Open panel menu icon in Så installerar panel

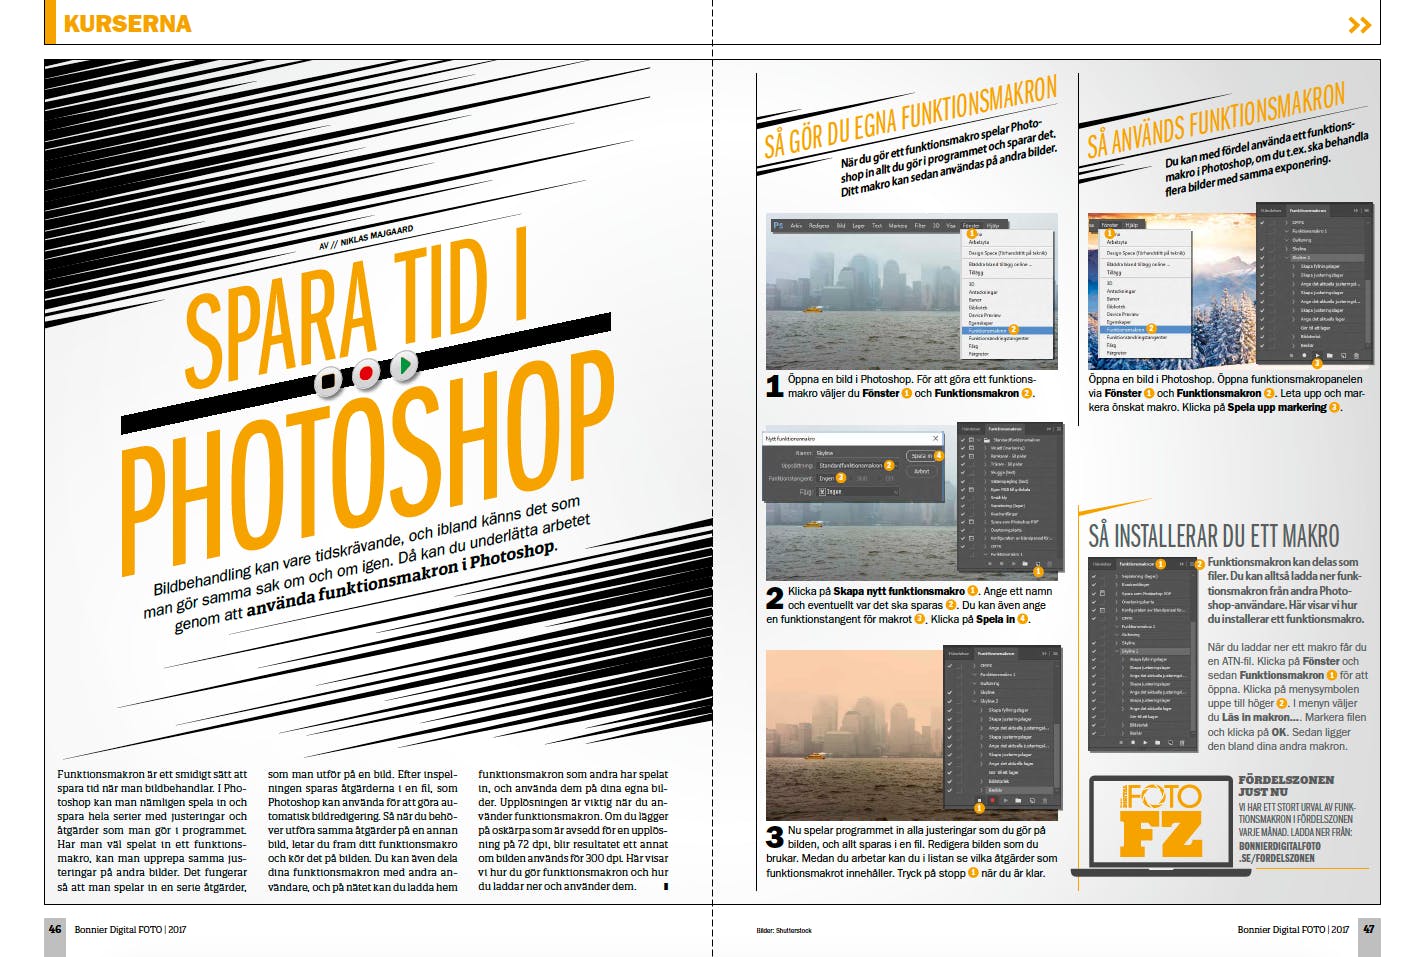pos(1192,564)
